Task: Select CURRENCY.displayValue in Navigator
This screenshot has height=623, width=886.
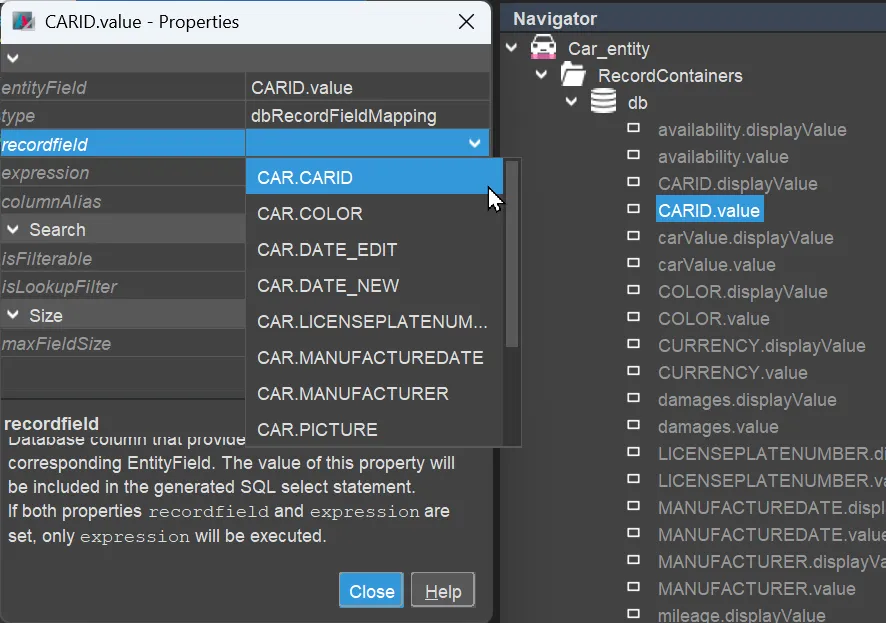Action: click(x=762, y=346)
